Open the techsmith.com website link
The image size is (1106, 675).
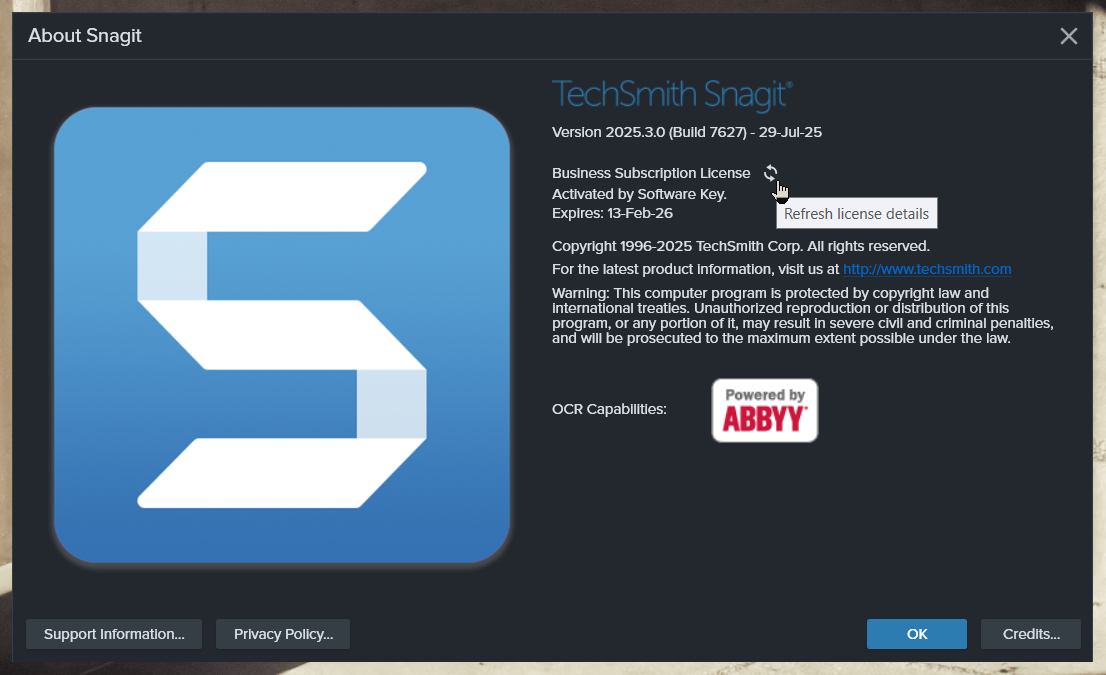[x=927, y=269]
